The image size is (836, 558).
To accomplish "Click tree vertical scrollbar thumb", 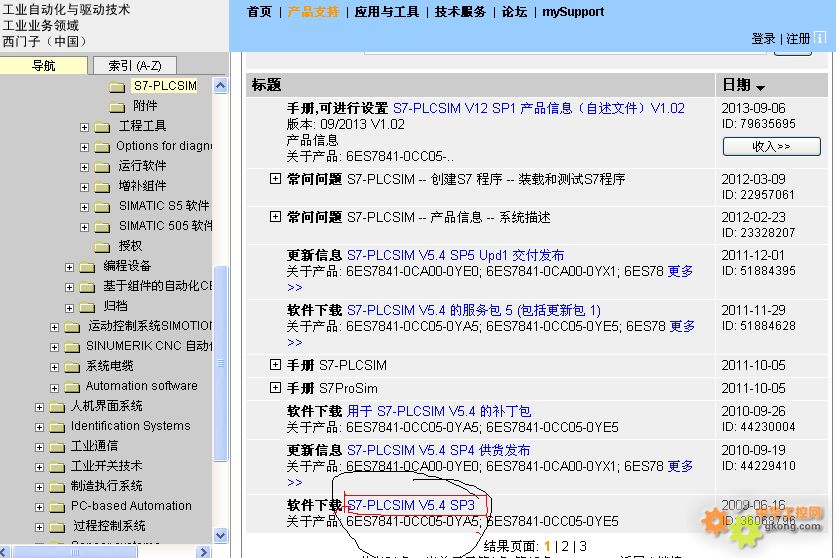I will [x=221, y=363].
